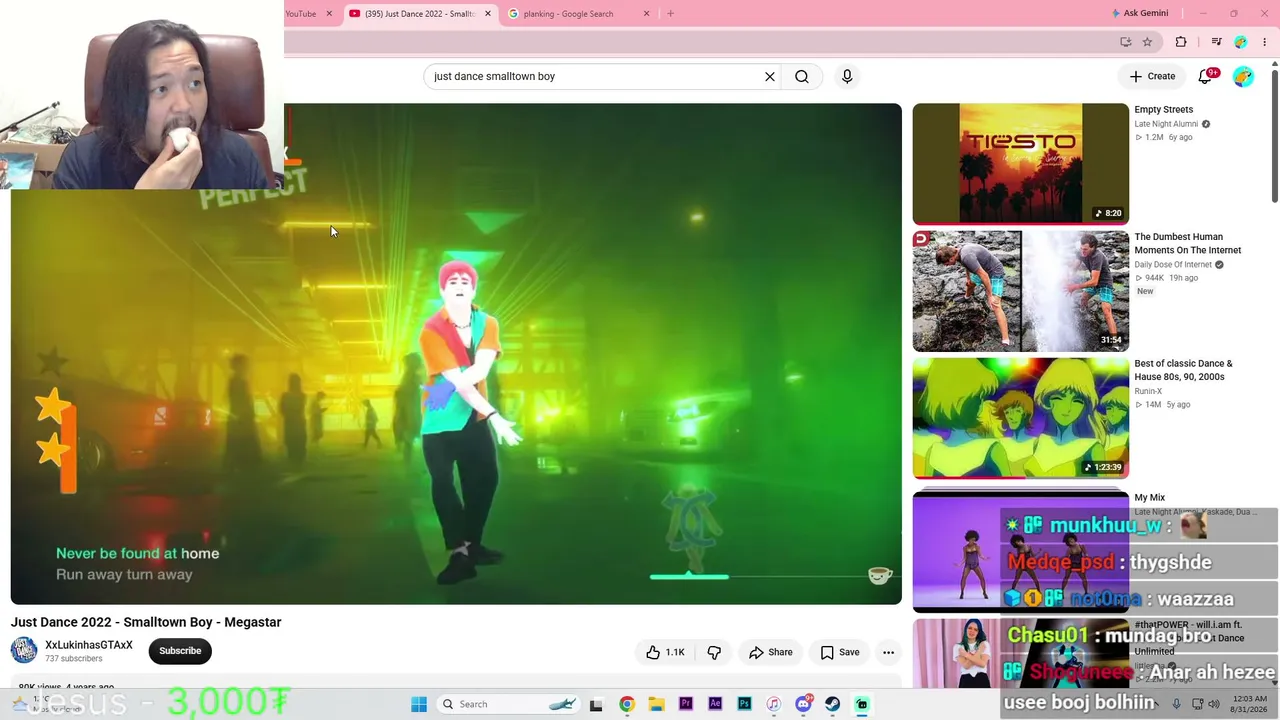Screen dimensions: 1280x720
Task: Subscribe to XxLukinhasGTAxX channel
Action: point(180,651)
